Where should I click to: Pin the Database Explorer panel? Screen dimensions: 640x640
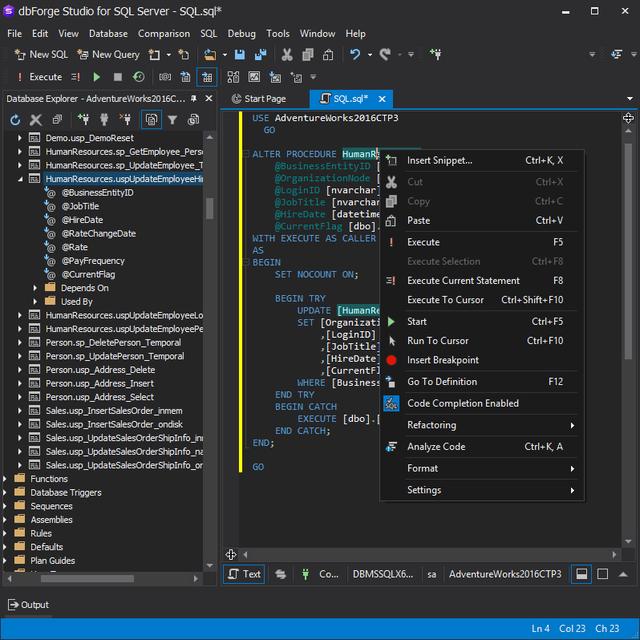tap(194, 99)
